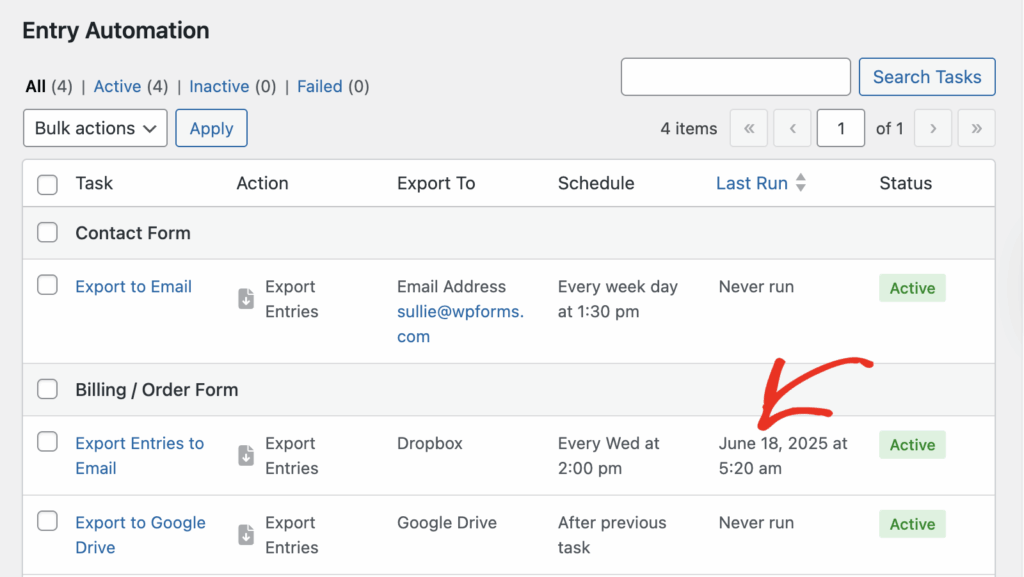Click the Export To column header

coord(436,183)
